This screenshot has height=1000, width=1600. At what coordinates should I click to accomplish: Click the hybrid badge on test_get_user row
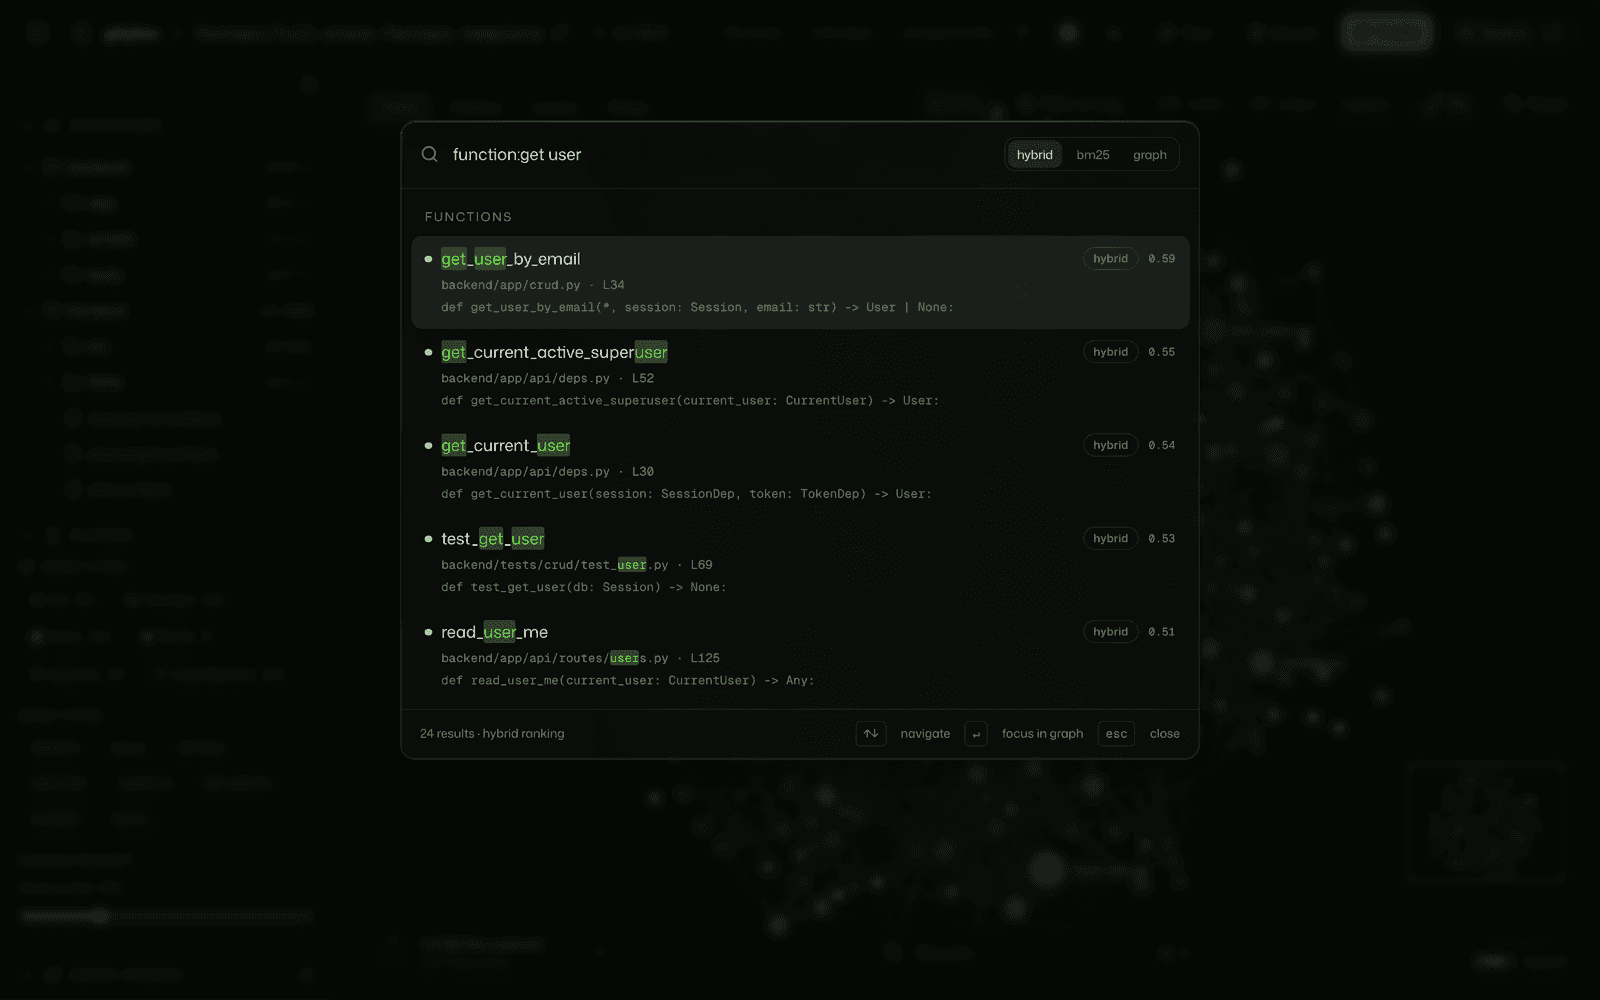(x=1110, y=538)
